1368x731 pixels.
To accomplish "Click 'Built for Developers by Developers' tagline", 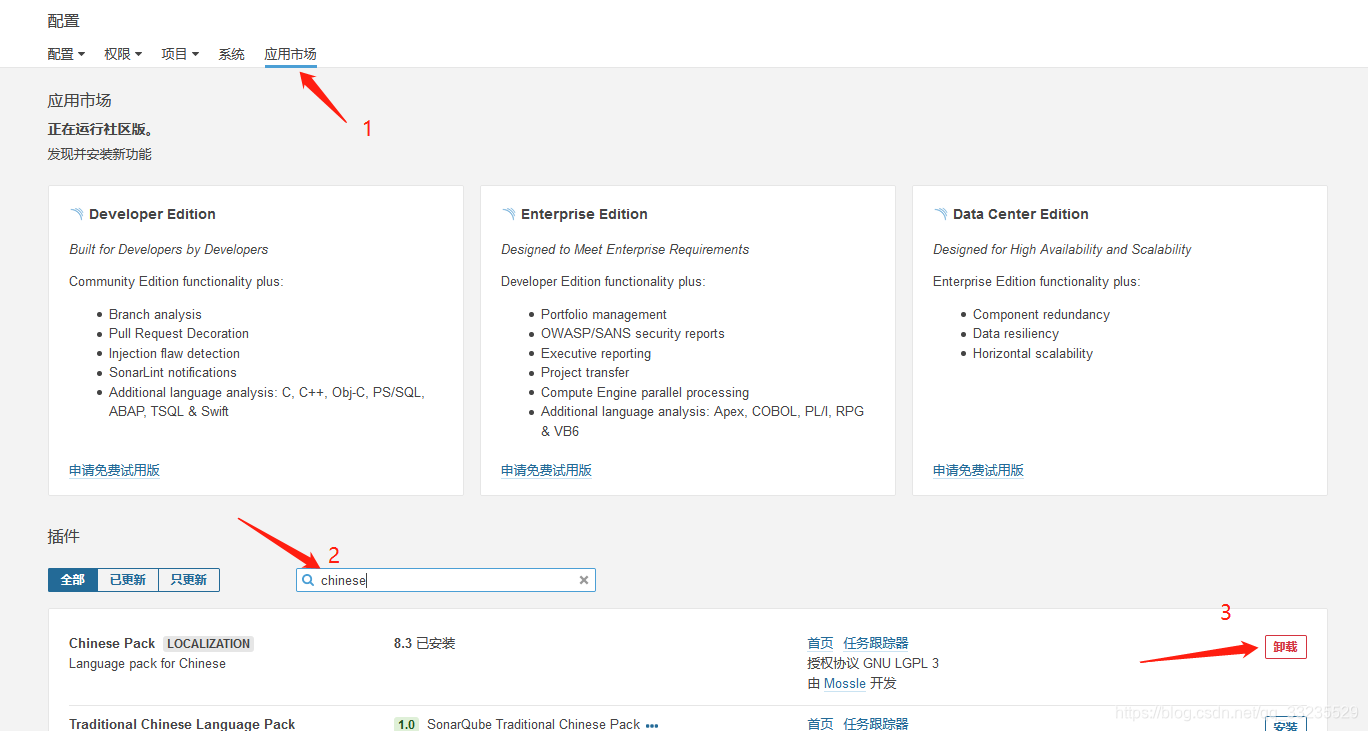I will coord(168,249).
